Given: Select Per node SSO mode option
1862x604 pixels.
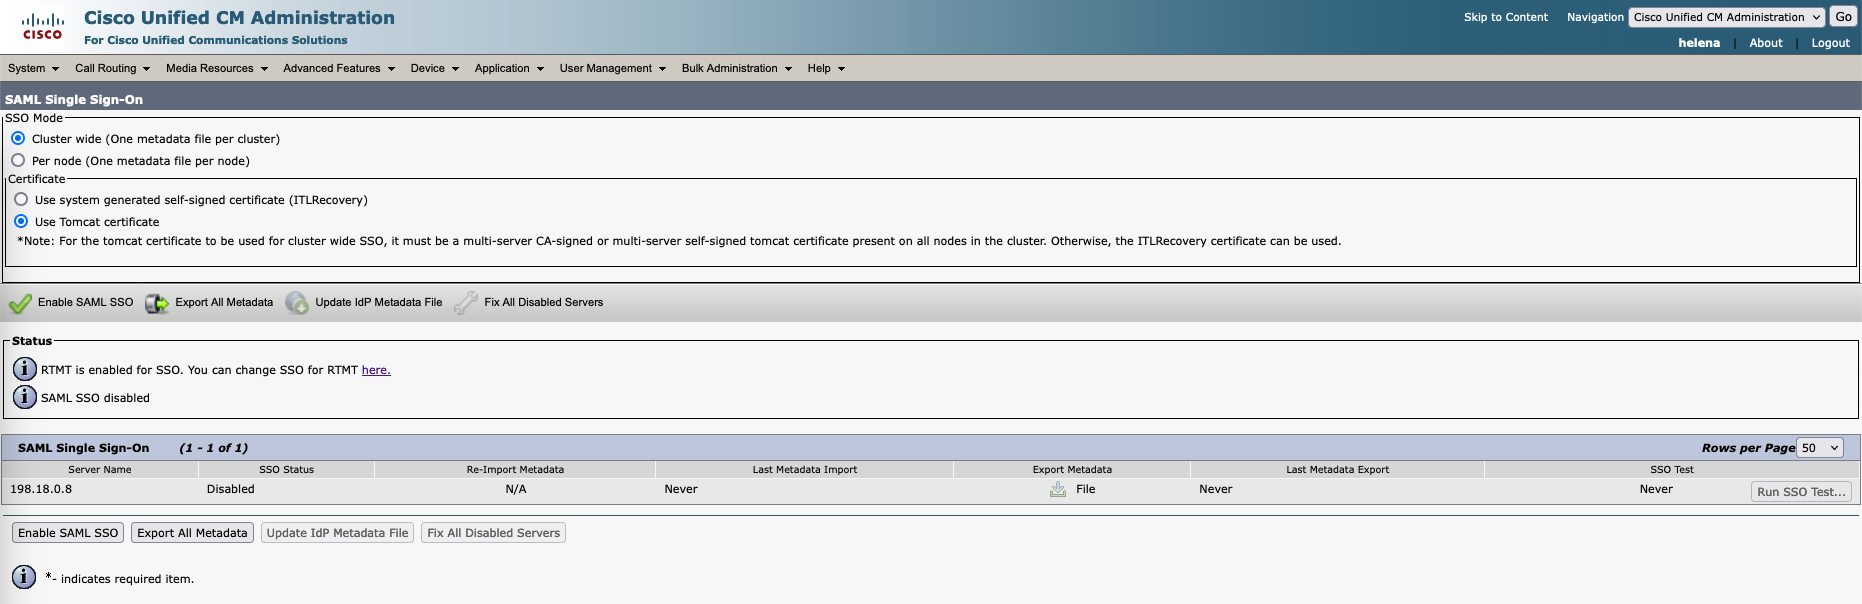Looking at the screenshot, I should pyautogui.click(x=18, y=160).
